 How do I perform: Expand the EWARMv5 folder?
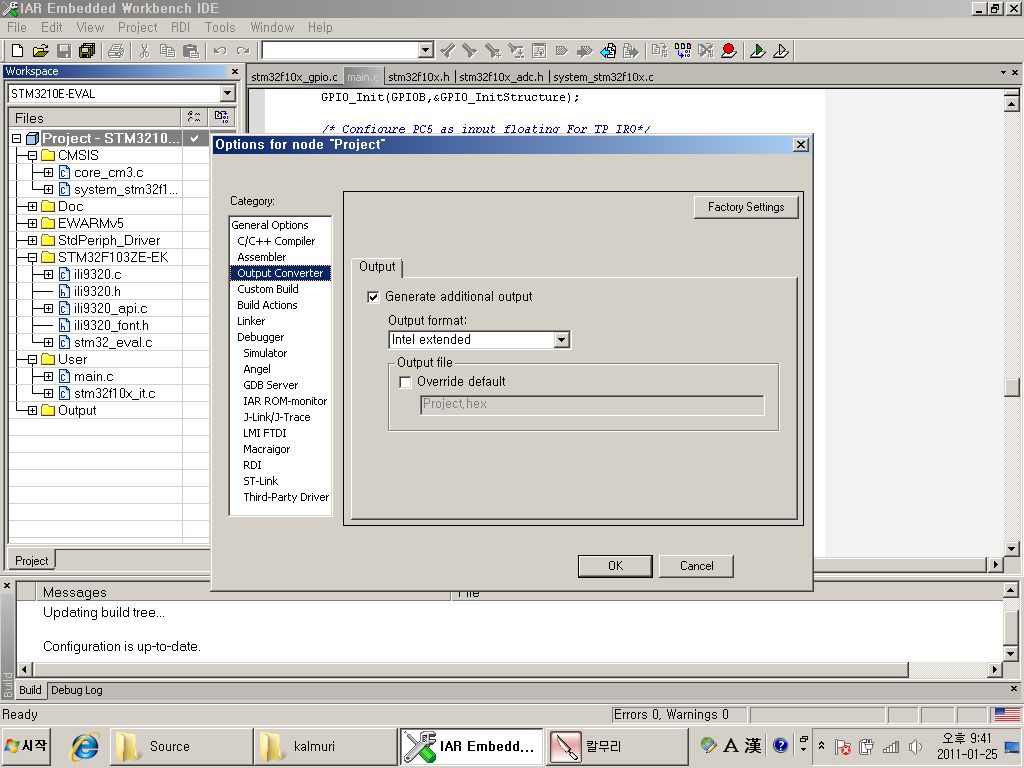pyautogui.click(x=32, y=223)
